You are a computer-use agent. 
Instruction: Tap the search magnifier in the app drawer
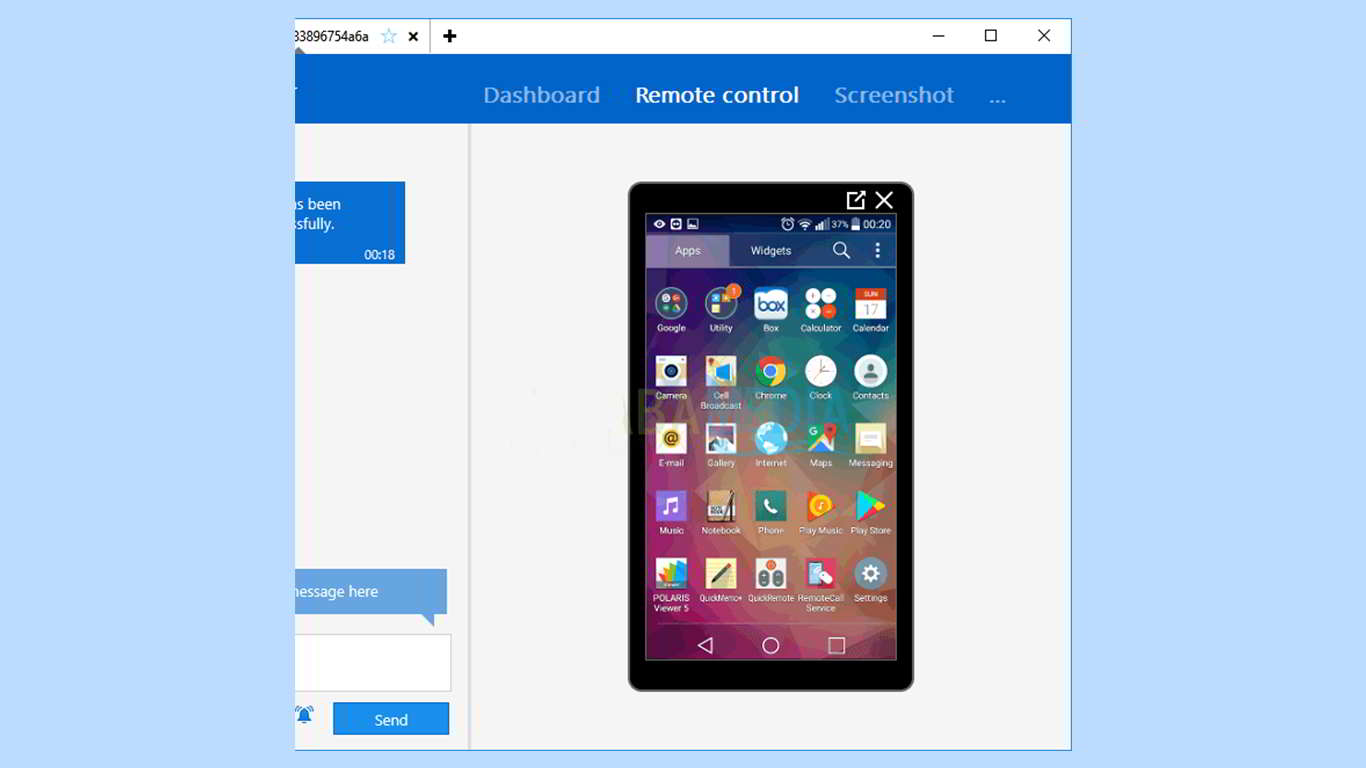point(841,250)
